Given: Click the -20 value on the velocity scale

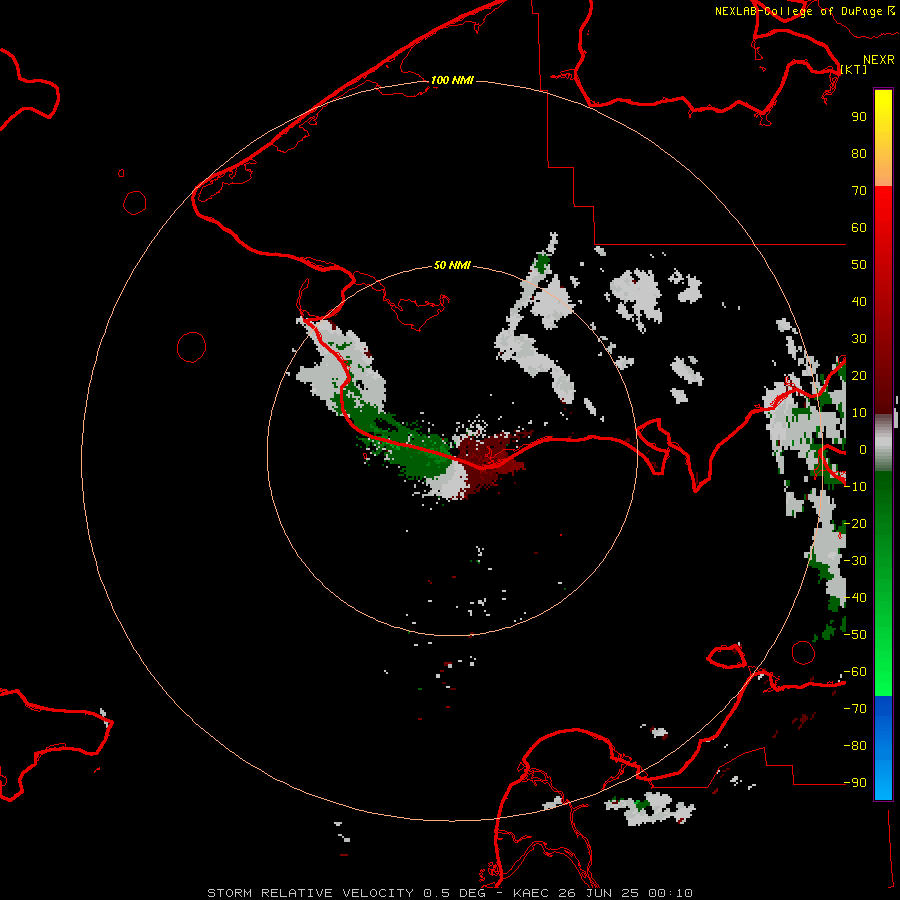Looking at the screenshot, I should 855,523.
